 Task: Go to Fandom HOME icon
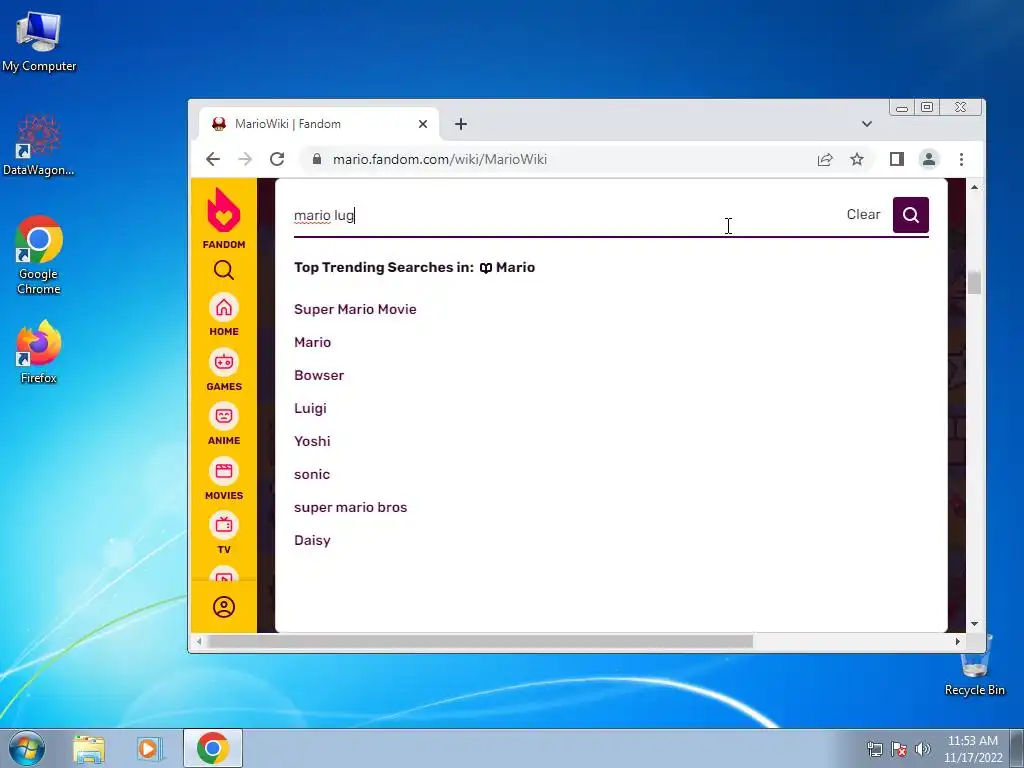coord(223,308)
